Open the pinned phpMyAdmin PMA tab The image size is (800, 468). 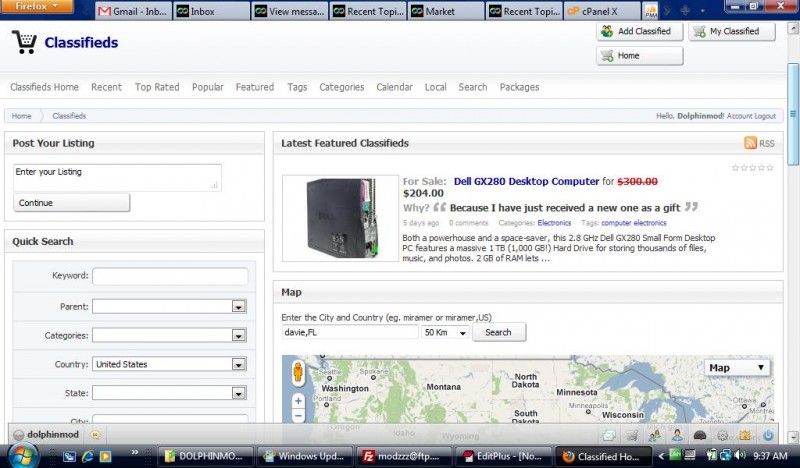click(651, 11)
